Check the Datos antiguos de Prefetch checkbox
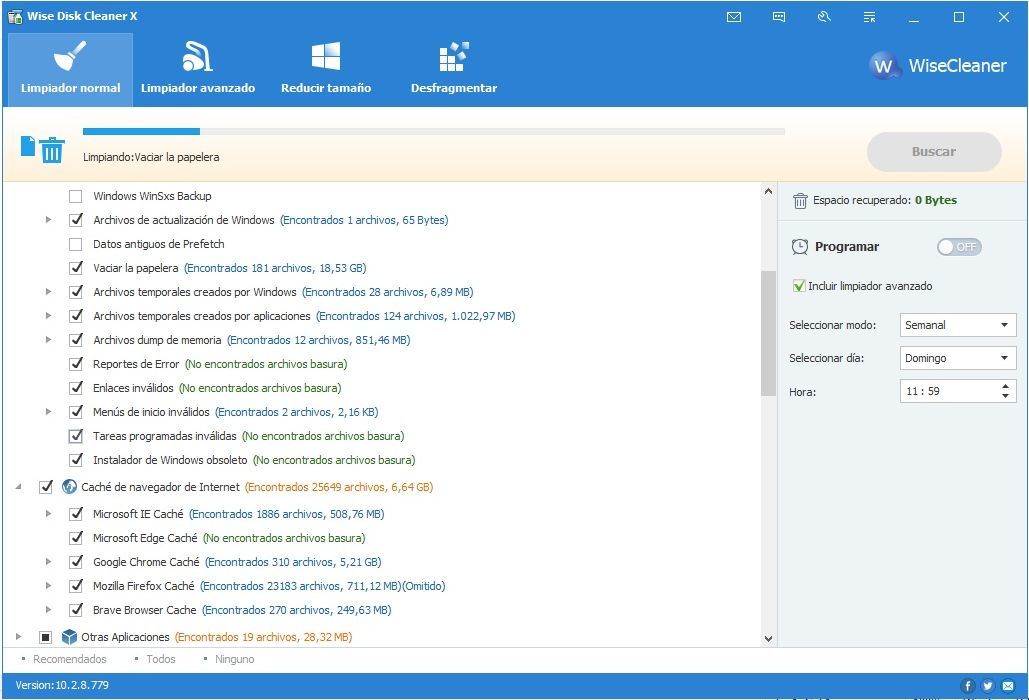 76,244
